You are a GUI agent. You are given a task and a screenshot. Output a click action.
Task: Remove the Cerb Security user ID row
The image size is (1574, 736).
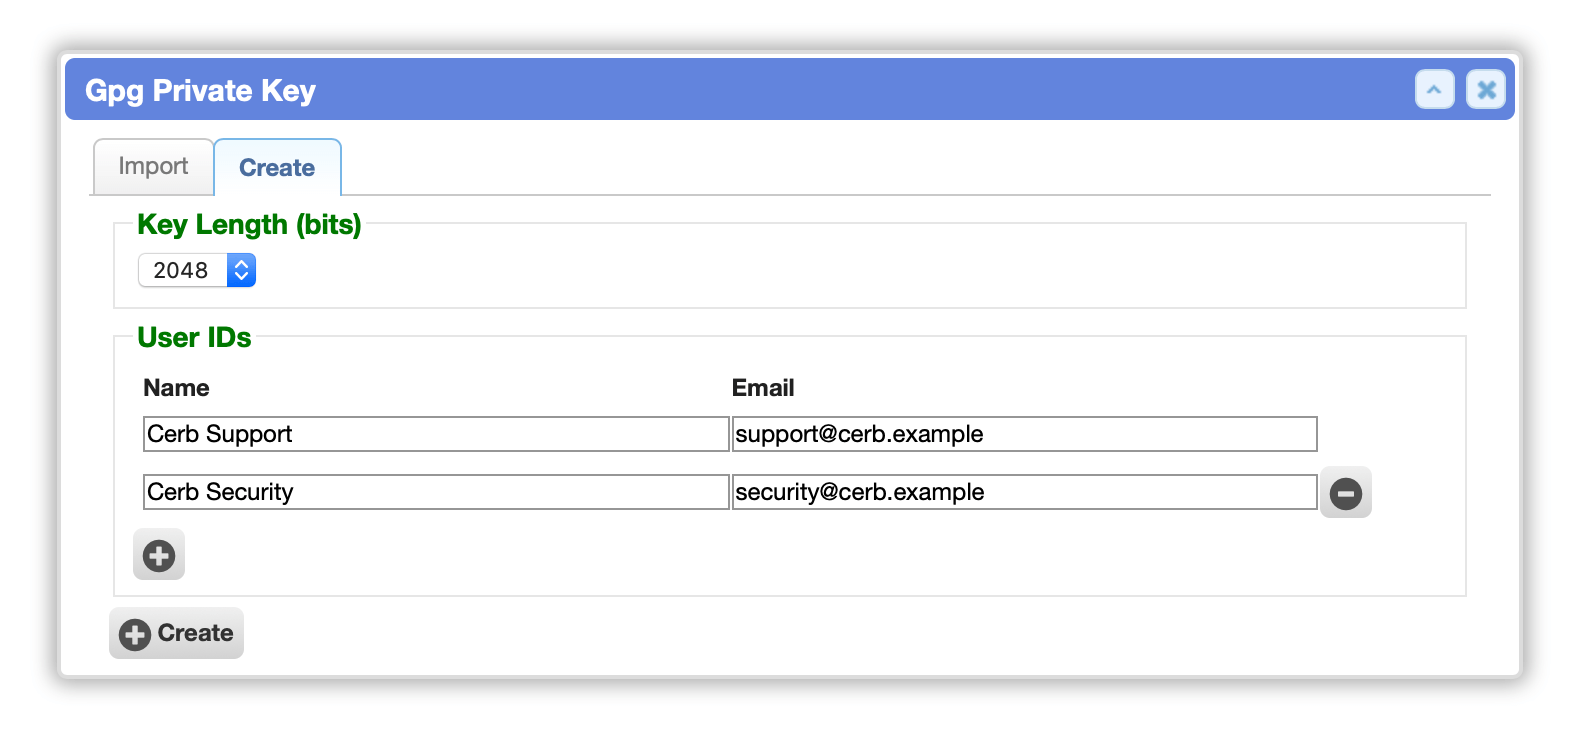1345,492
